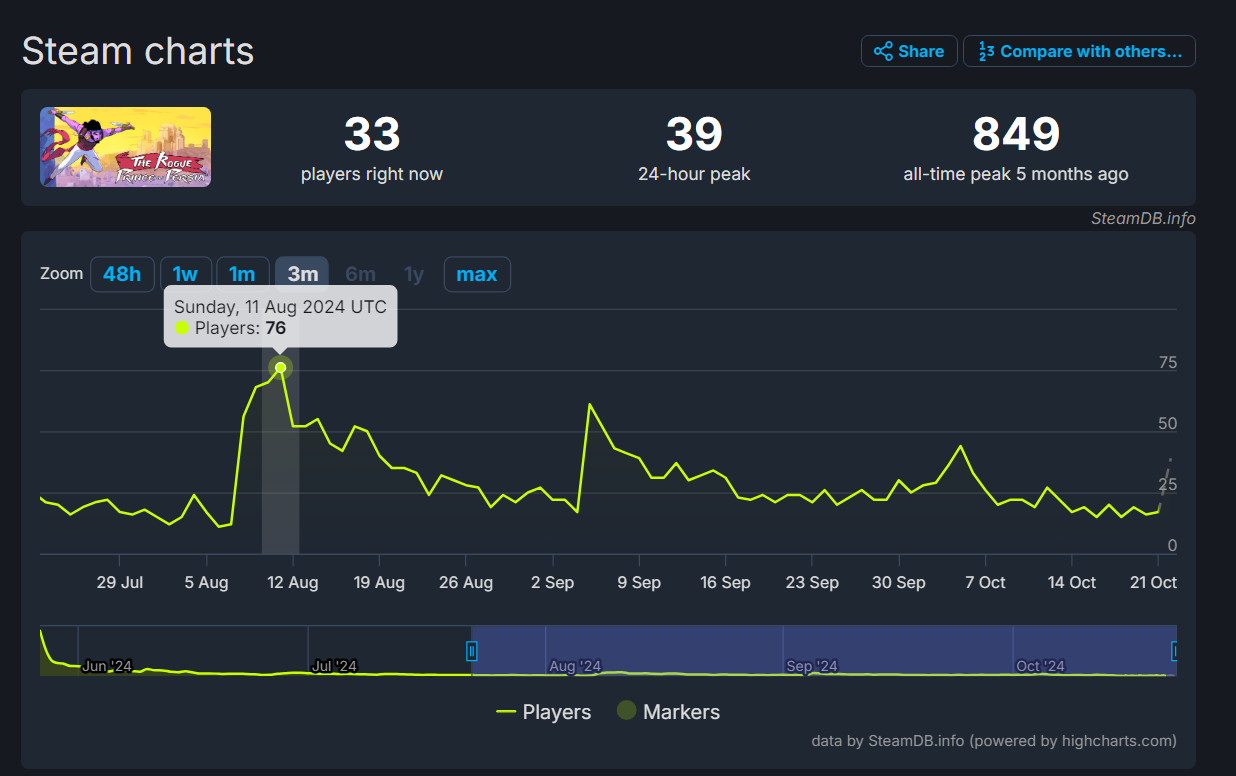
Task: Choose the 1y zoom option
Action: click(x=414, y=274)
